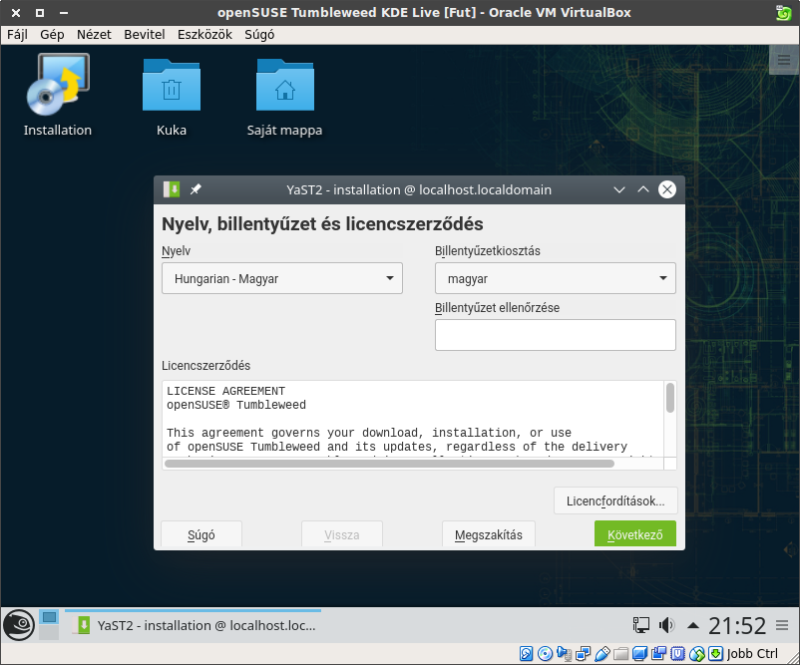
Task: Switch to the first virtual desktop pager
Action: click(x=49, y=618)
